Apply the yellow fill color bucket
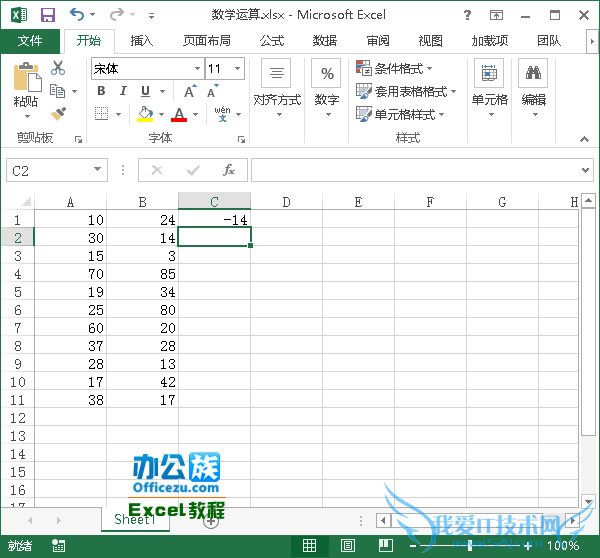 click(x=146, y=114)
